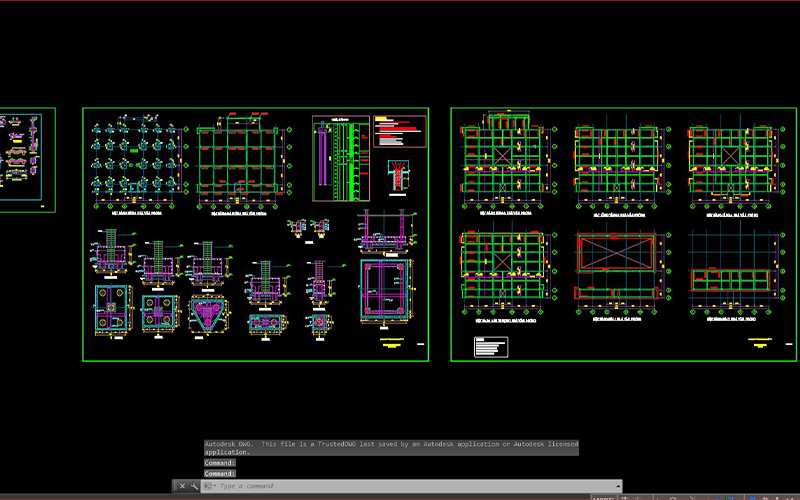Click the "Type a command" input field

pyautogui.click(x=400, y=486)
